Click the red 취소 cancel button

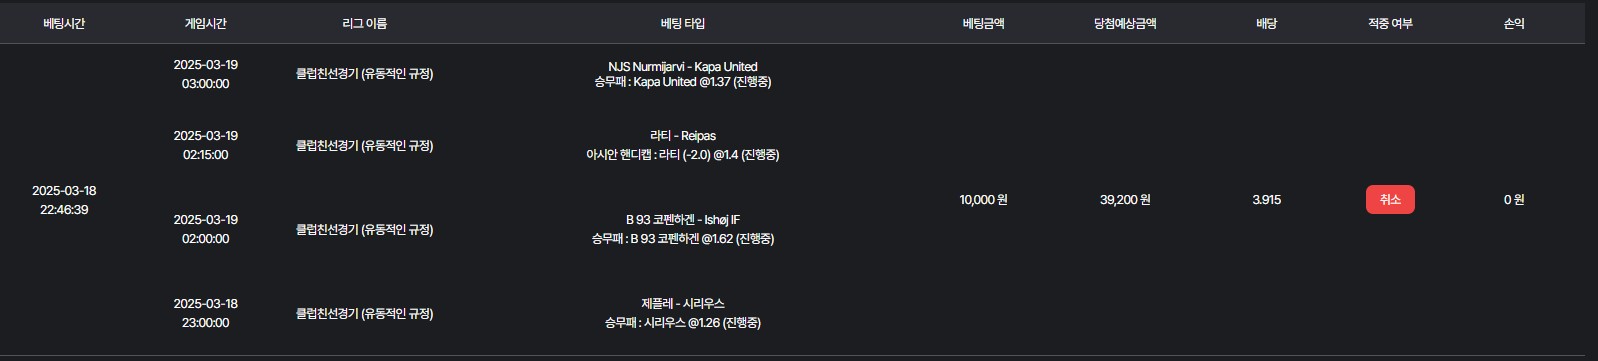coord(1390,199)
